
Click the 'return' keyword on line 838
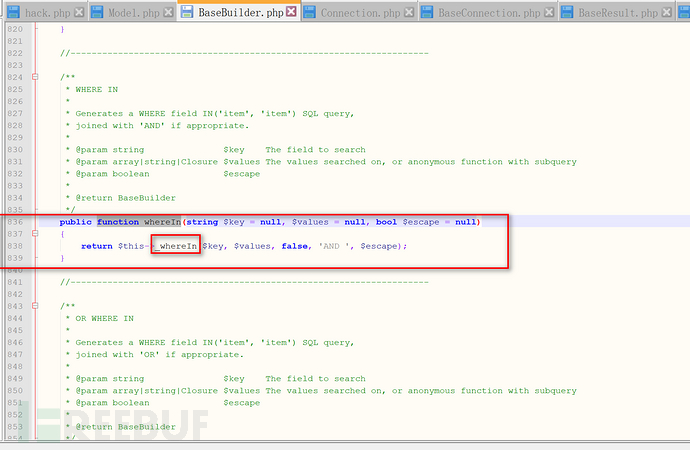(x=97, y=246)
